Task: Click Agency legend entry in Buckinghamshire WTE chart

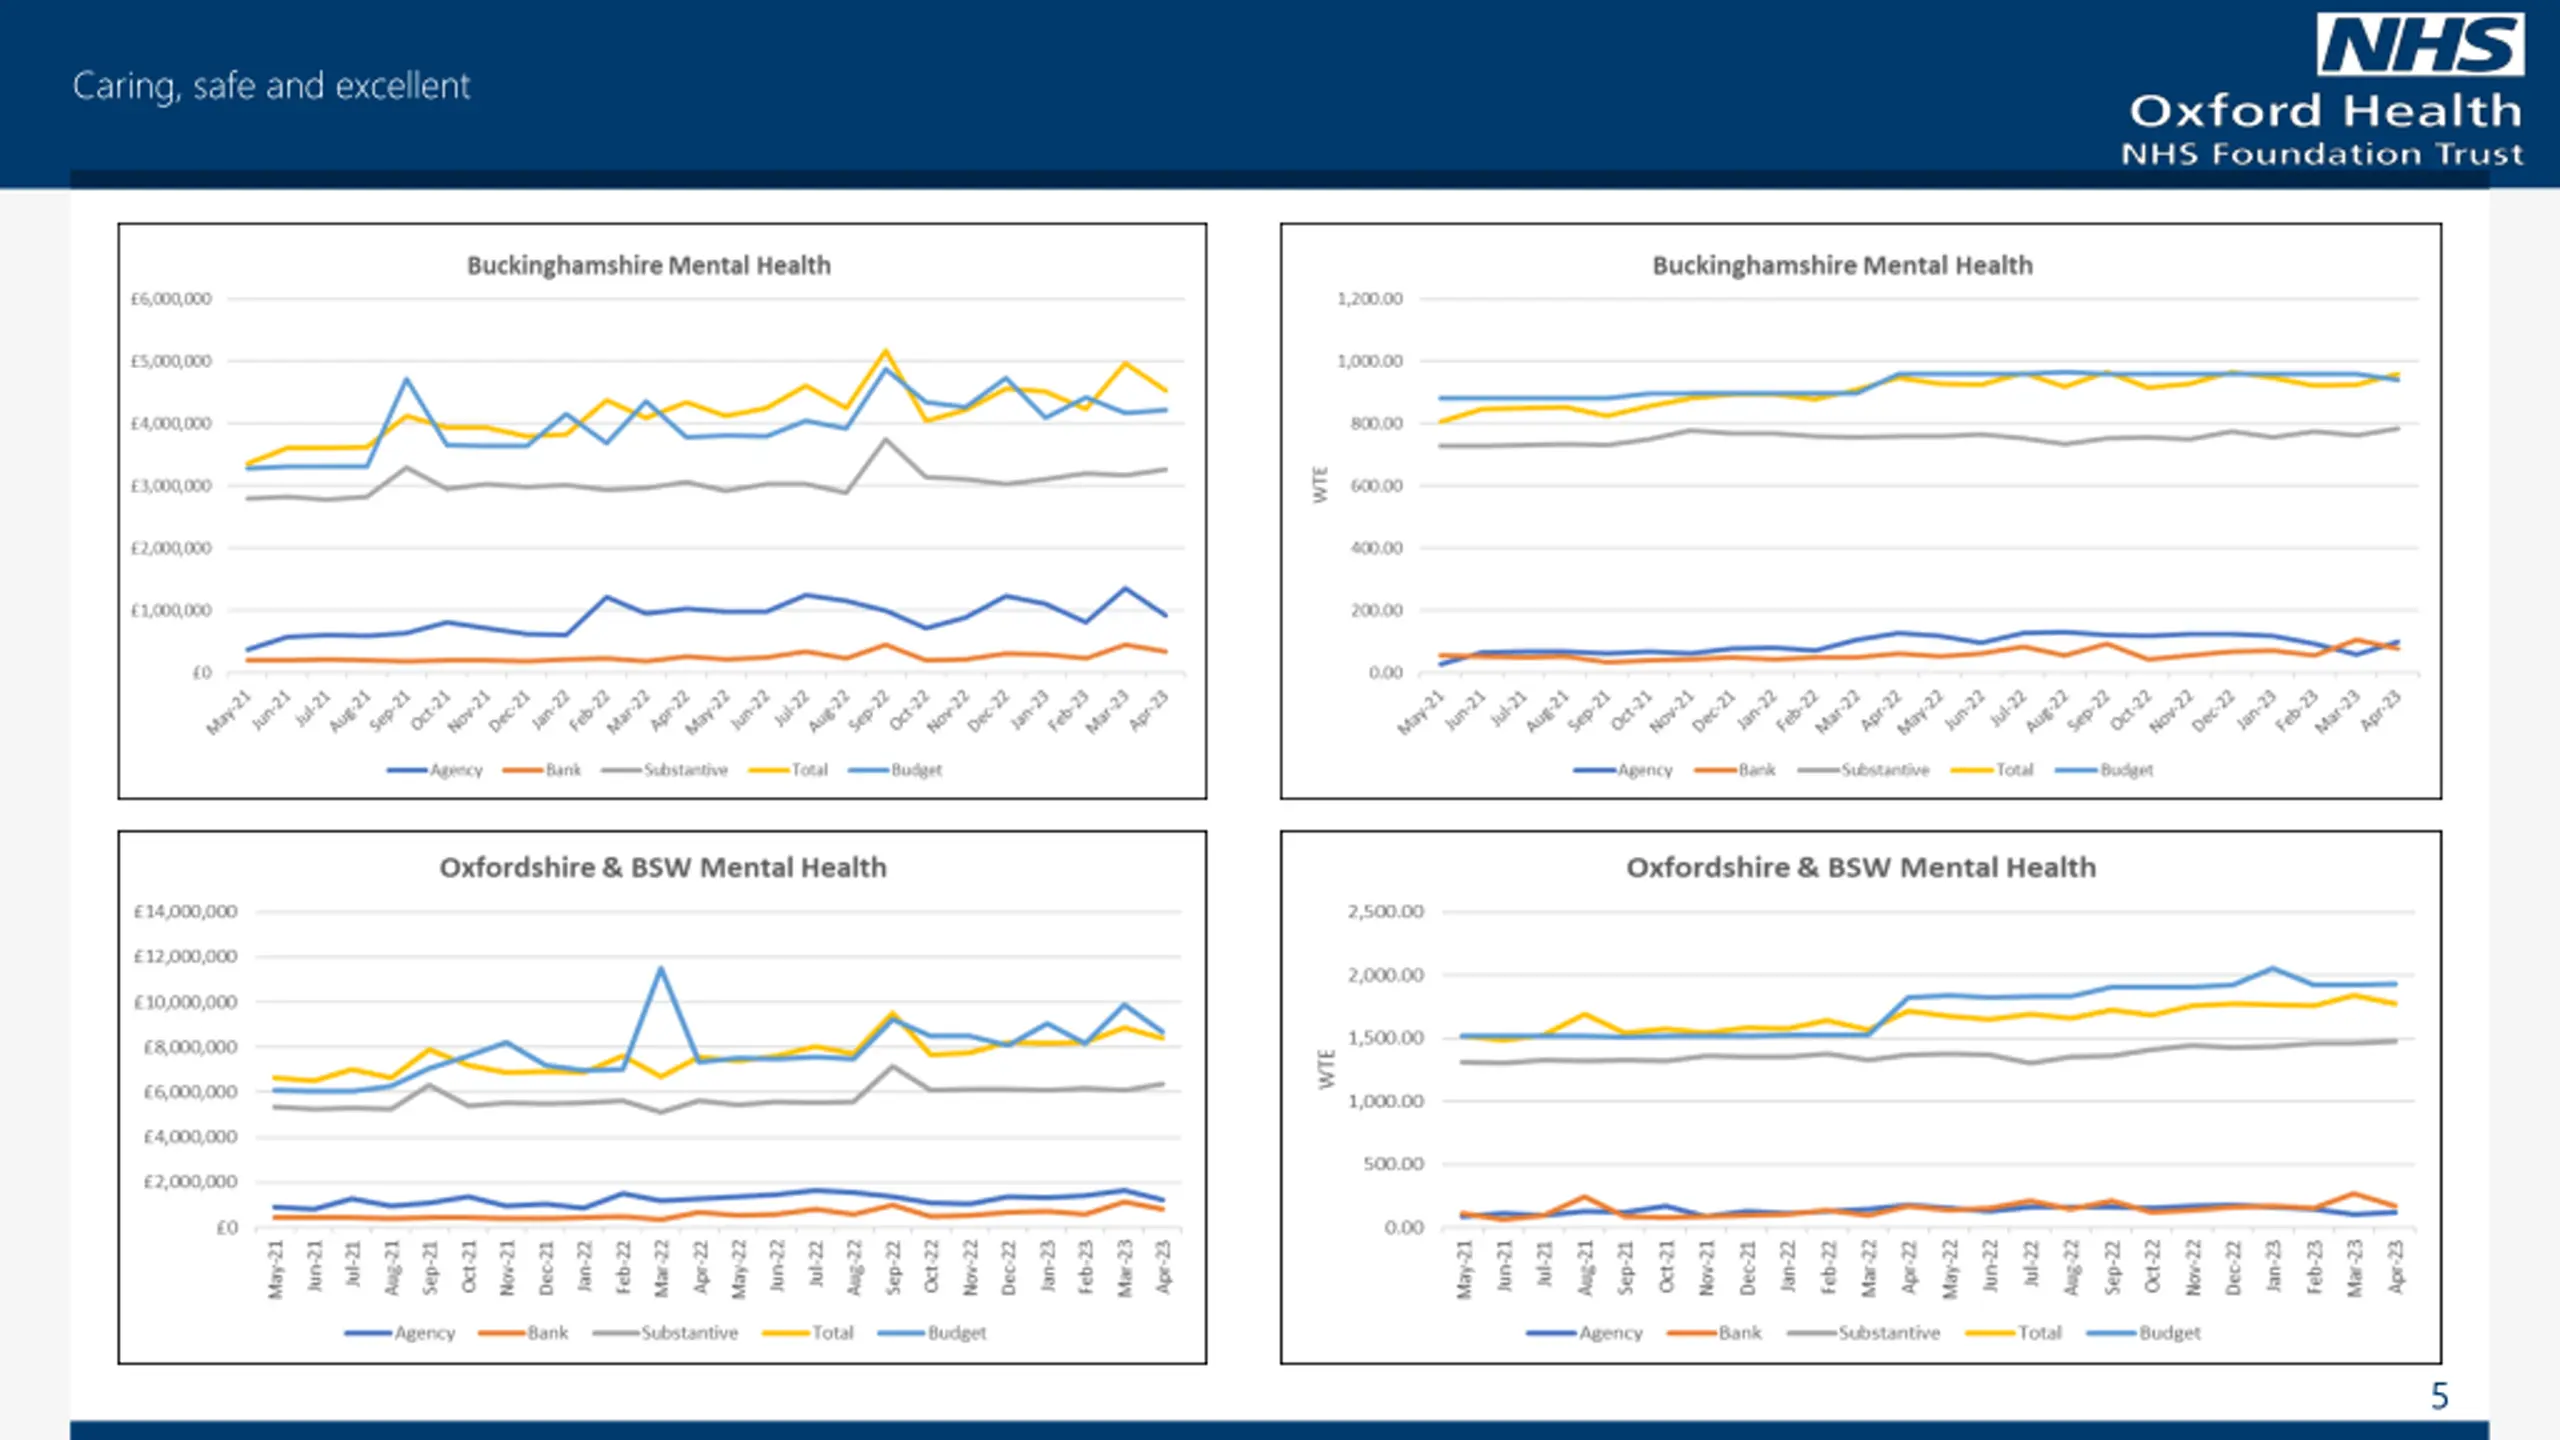Action: (1622, 769)
